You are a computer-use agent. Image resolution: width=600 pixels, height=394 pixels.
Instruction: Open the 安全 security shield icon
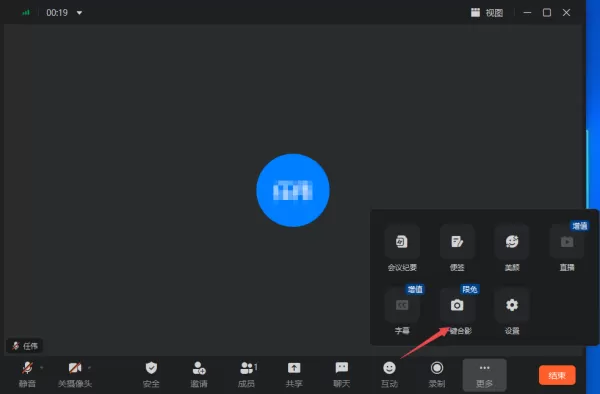tap(151, 368)
